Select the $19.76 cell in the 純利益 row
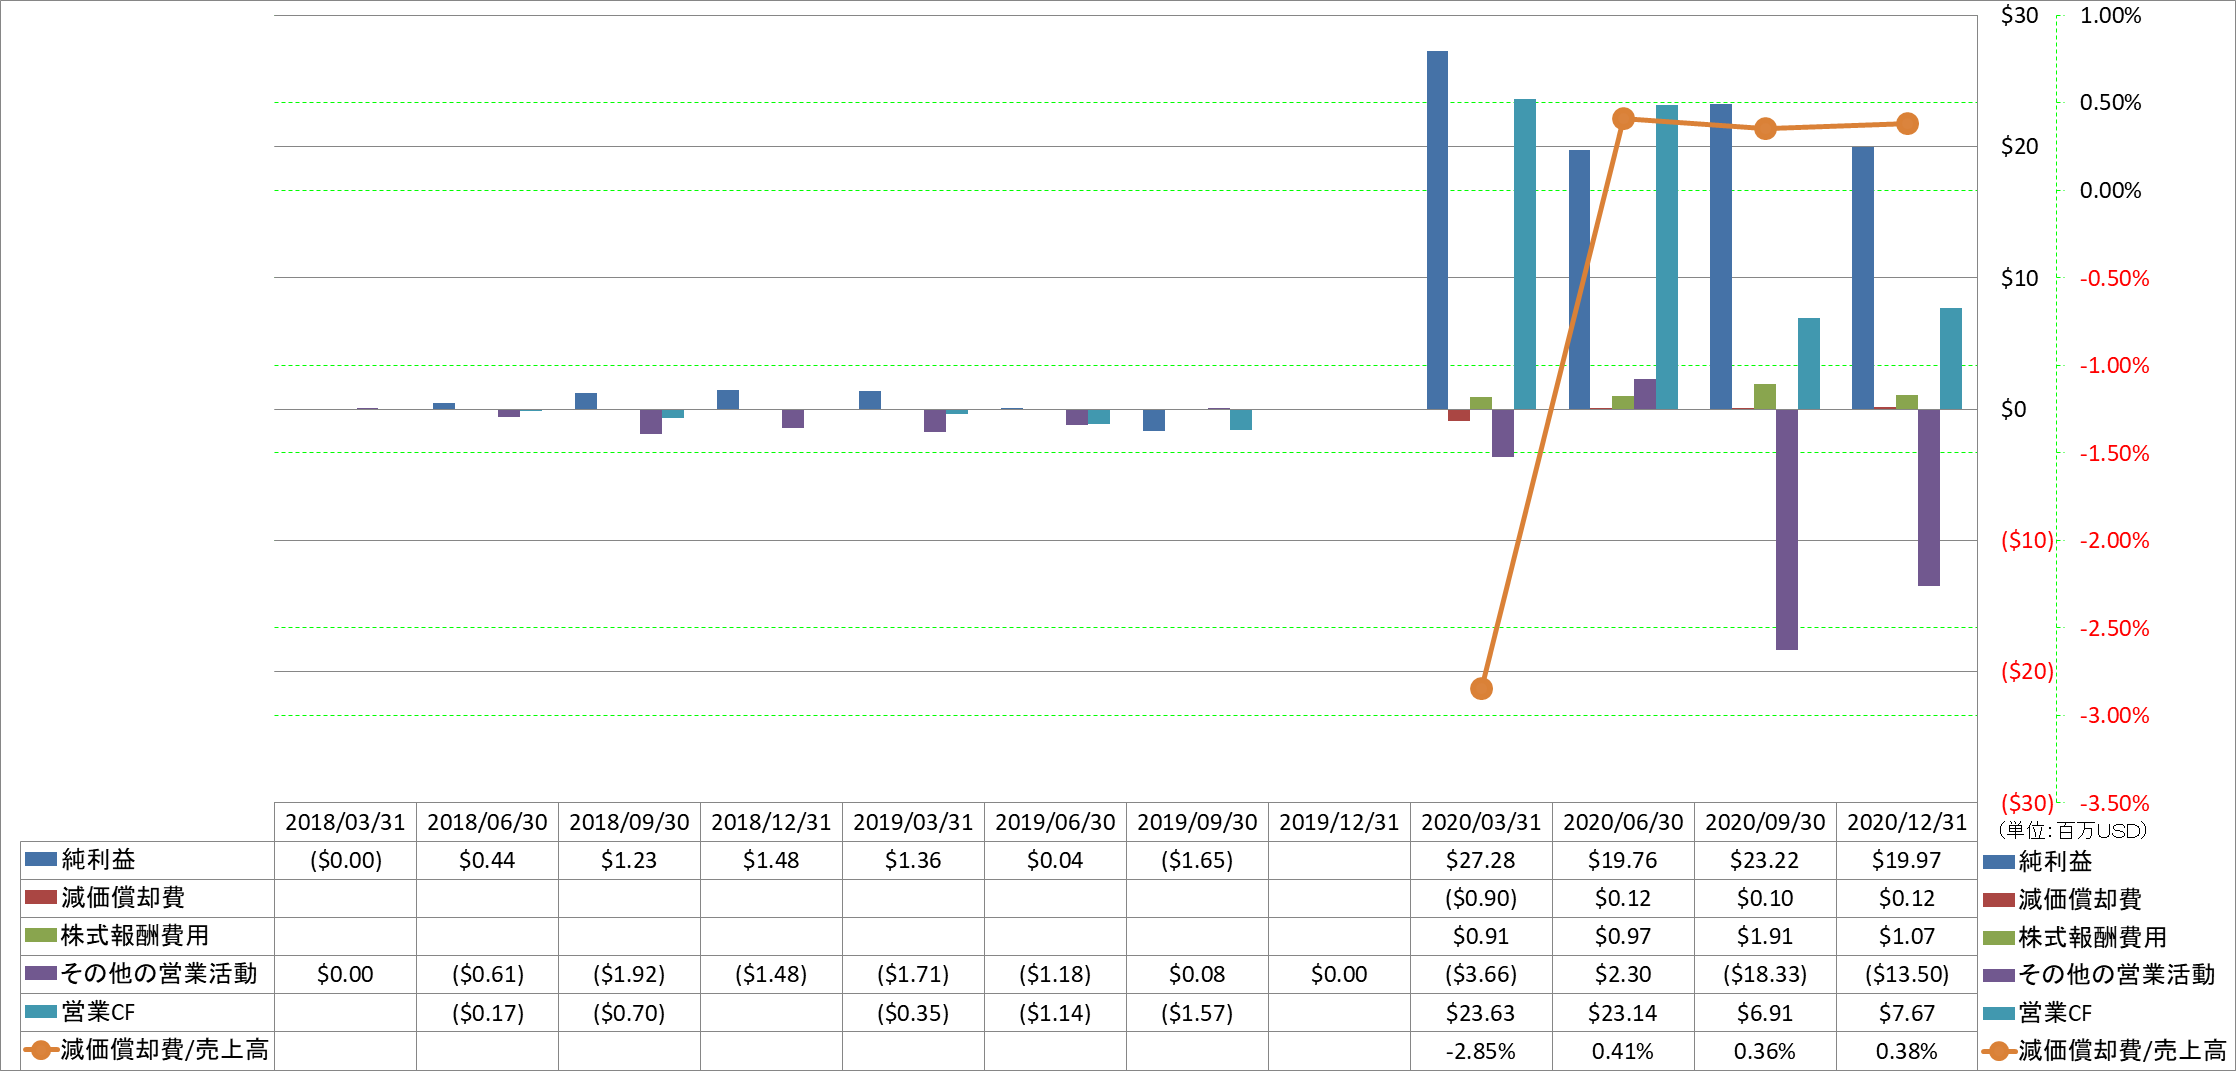Screen dimensions: 2236x1071 coord(1623,860)
